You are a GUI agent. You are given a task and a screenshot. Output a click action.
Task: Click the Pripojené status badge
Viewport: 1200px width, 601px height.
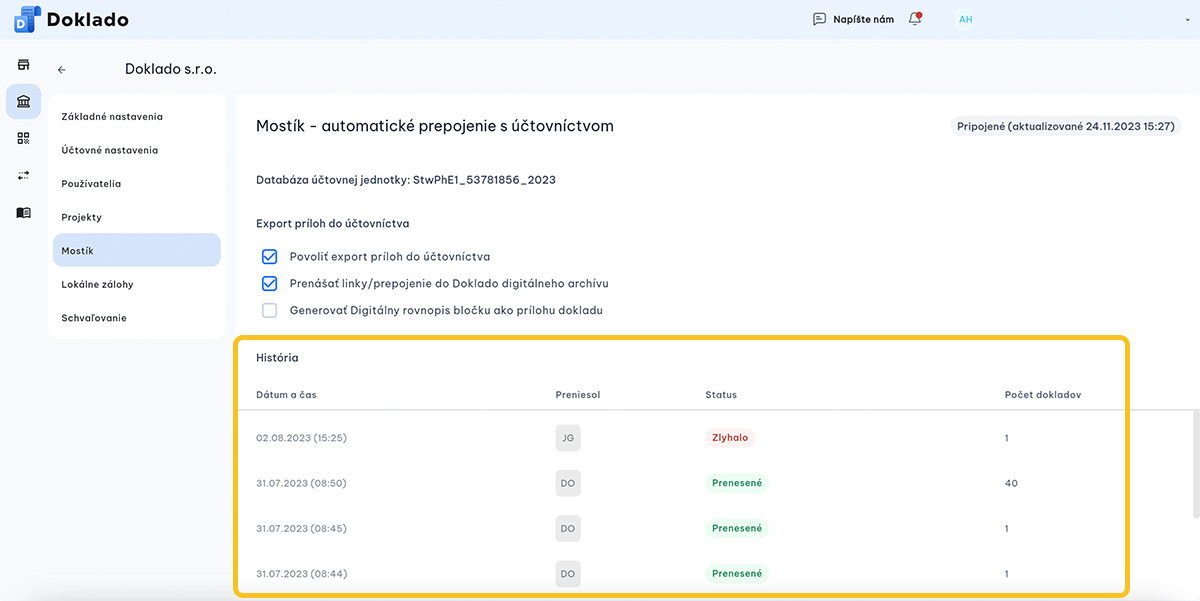coord(1065,127)
